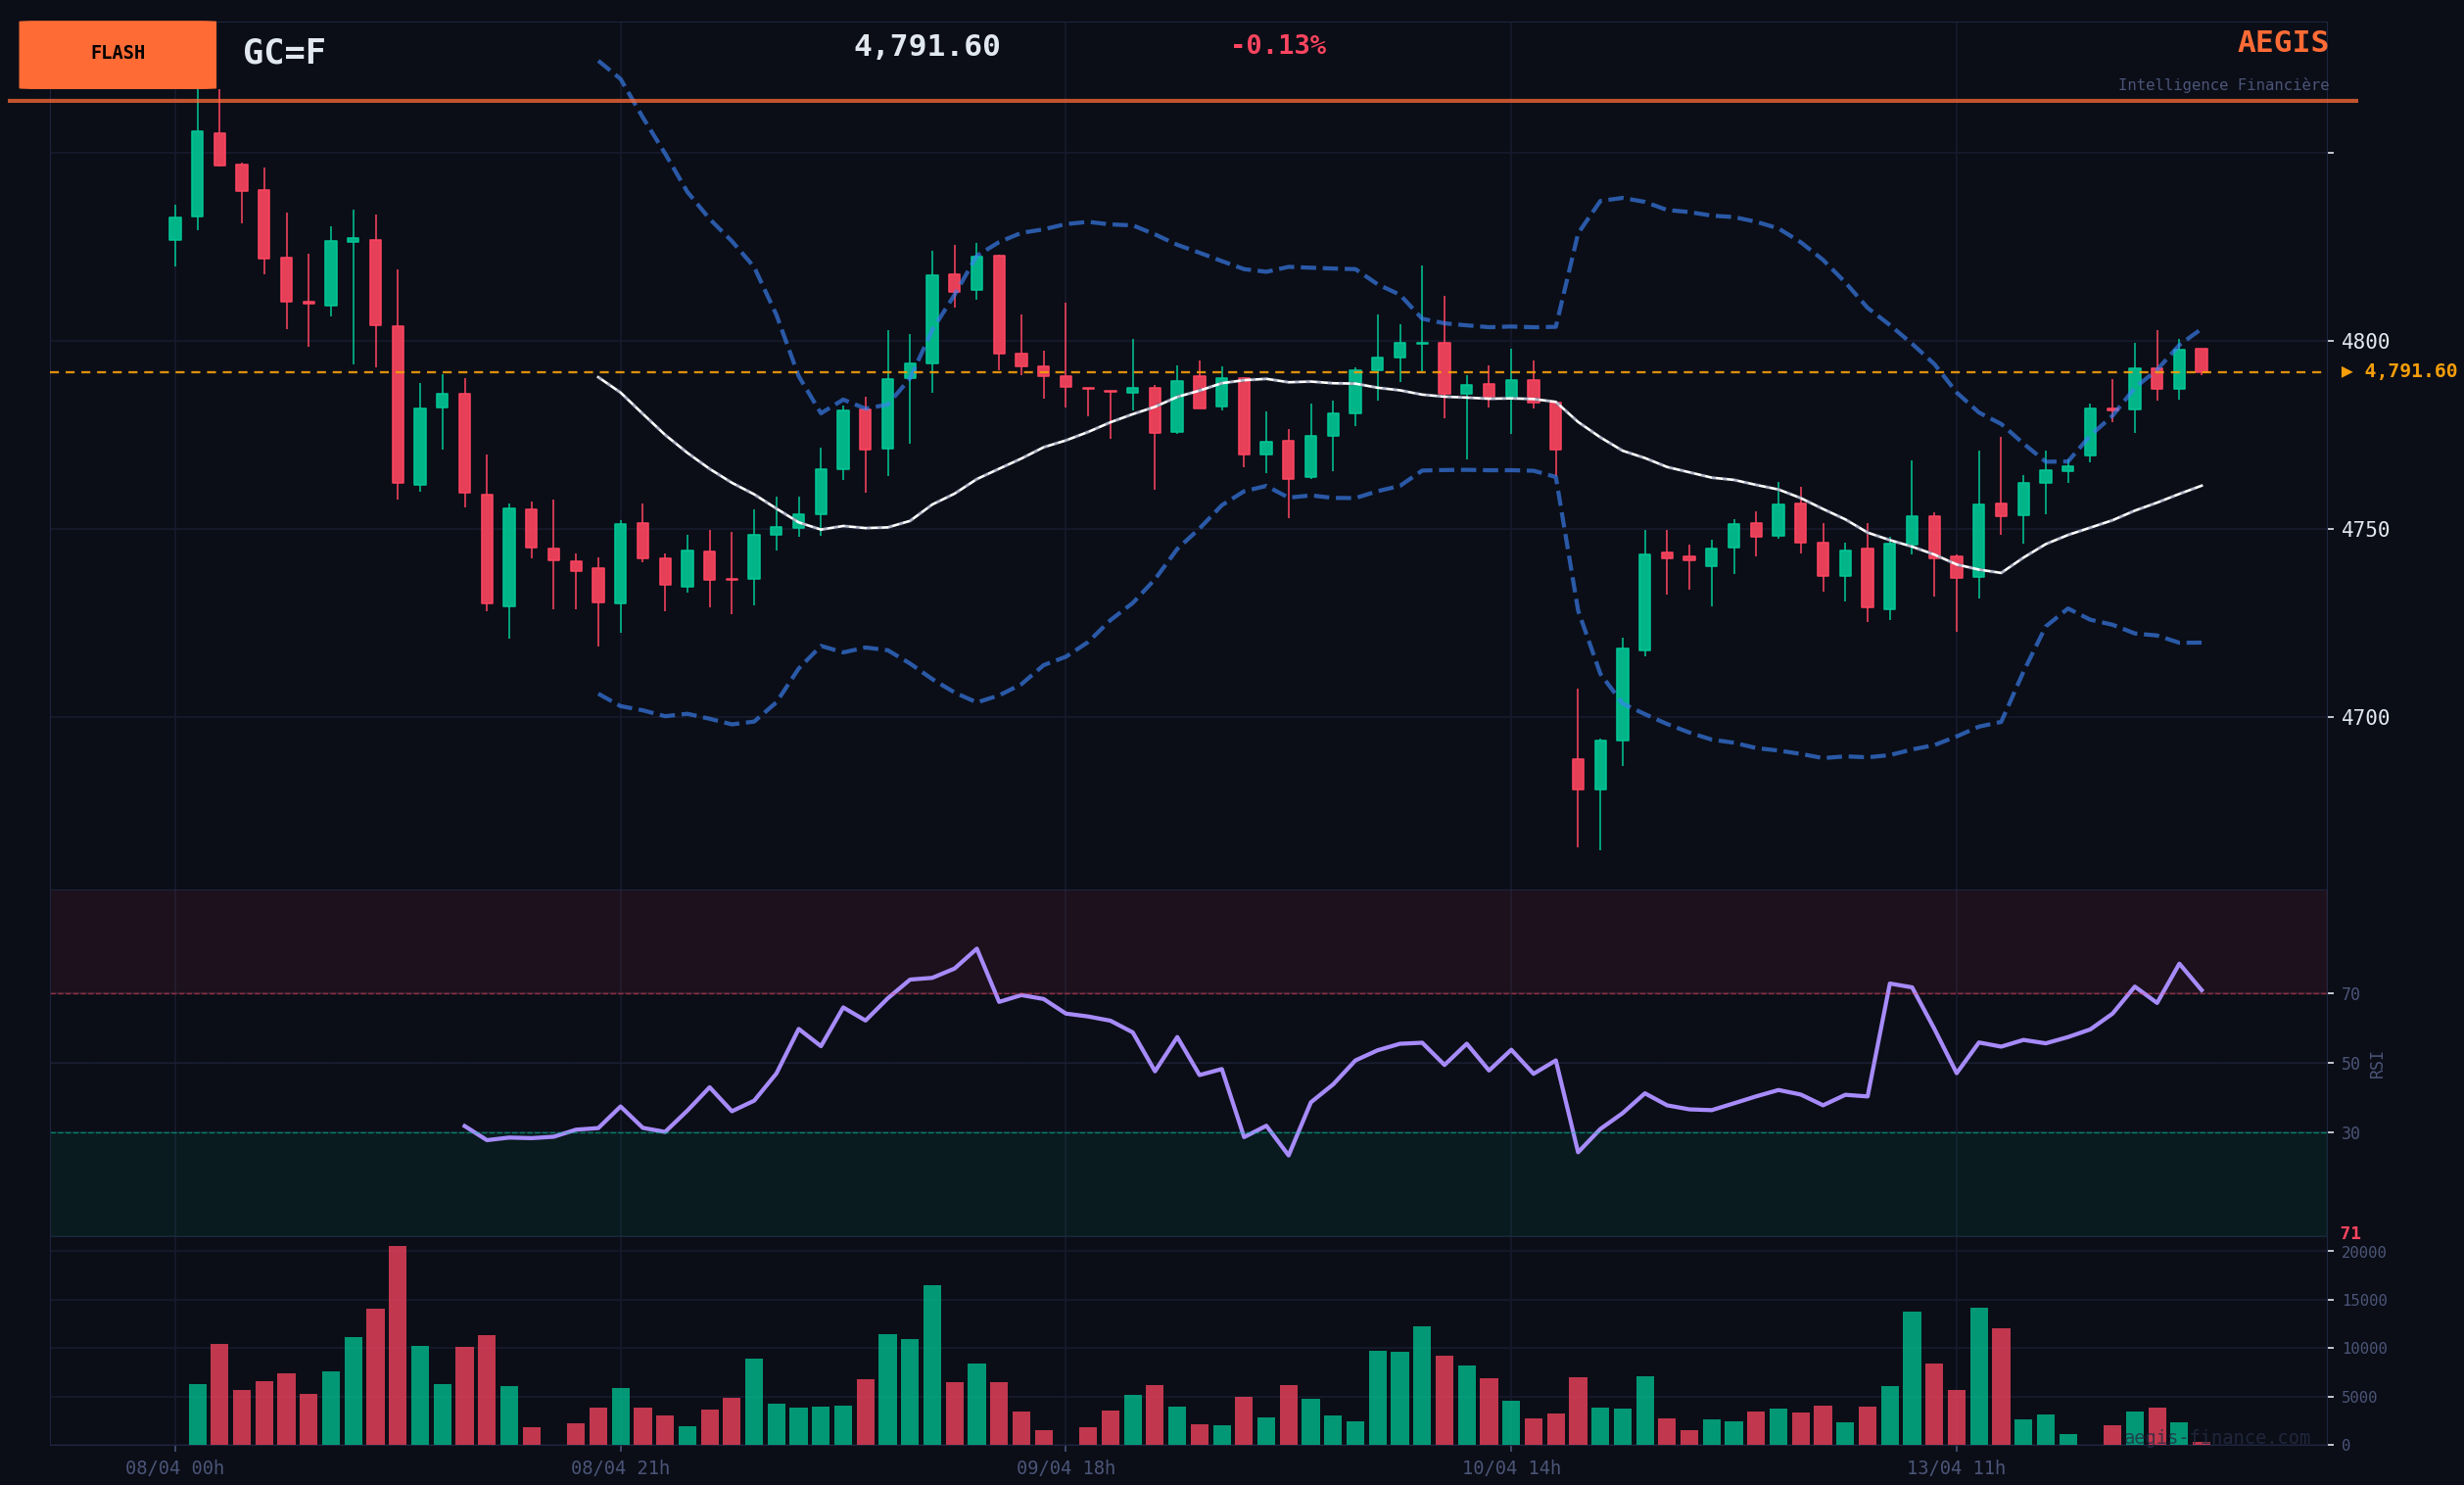This screenshot has height=1485, width=2464.
Task: Click the 4700 price axis label
Action: pos(2364,718)
